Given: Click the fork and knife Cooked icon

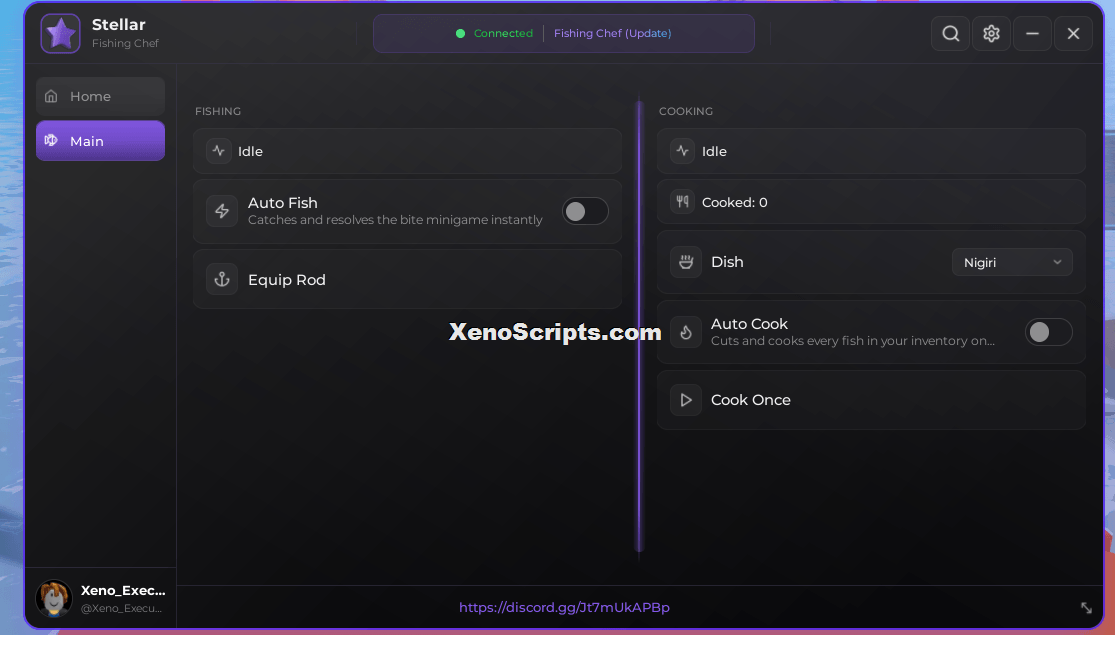Looking at the screenshot, I should pos(683,202).
